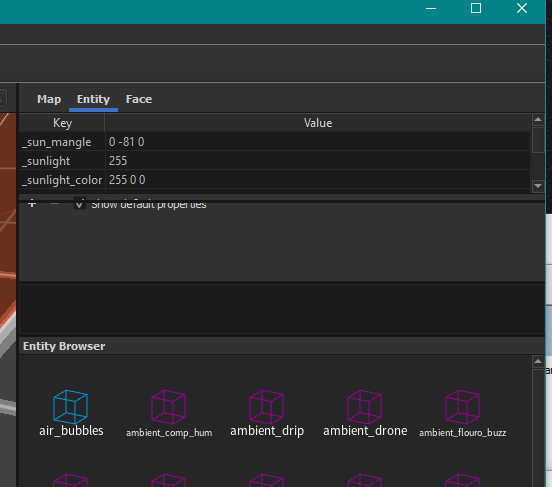This screenshot has height=487, width=552.
Task: Toggle Show default properties checkbox
Action: [x=80, y=204]
